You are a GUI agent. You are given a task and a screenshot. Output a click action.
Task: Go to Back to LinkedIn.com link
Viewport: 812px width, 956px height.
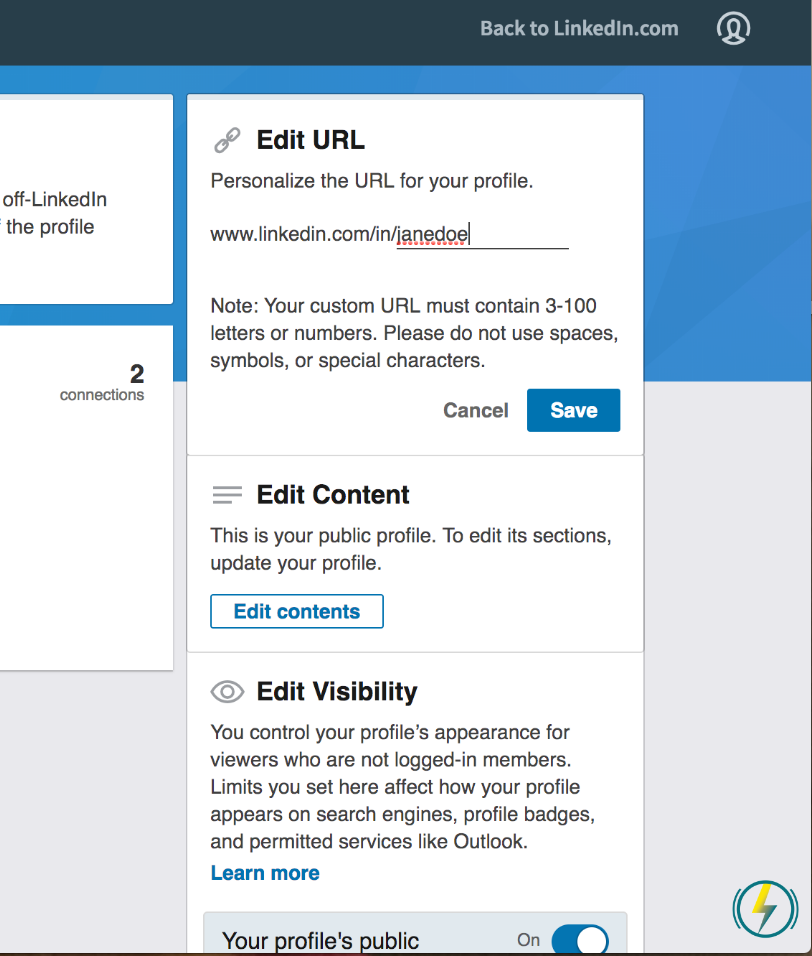(579, 28)
